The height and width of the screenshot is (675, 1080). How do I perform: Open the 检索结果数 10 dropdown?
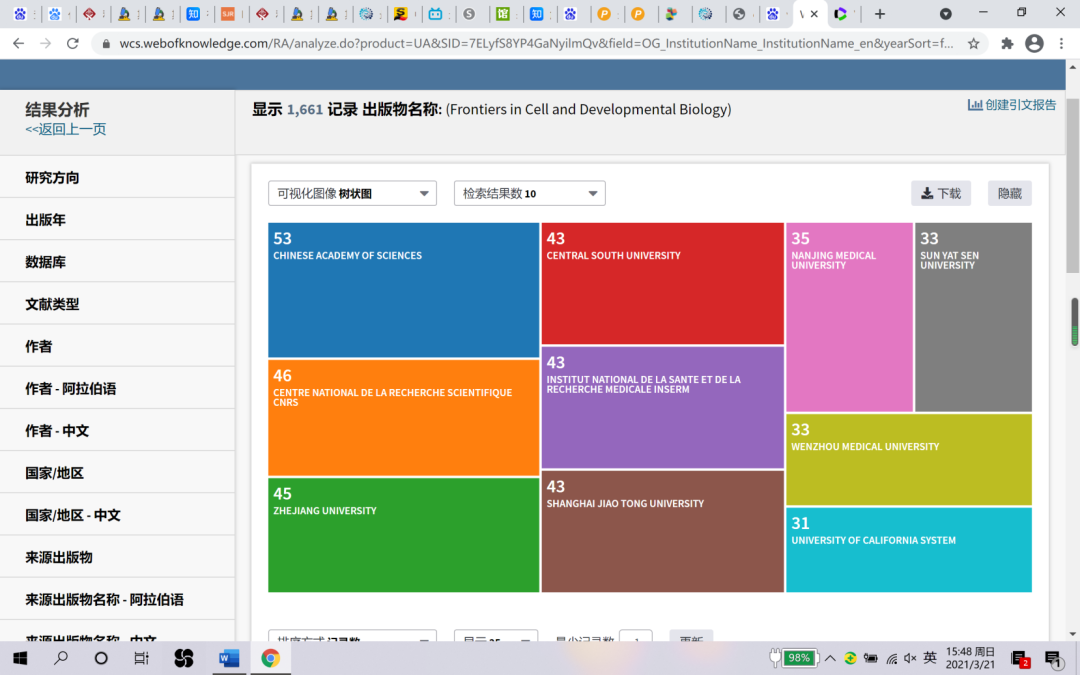click(529, 193)
